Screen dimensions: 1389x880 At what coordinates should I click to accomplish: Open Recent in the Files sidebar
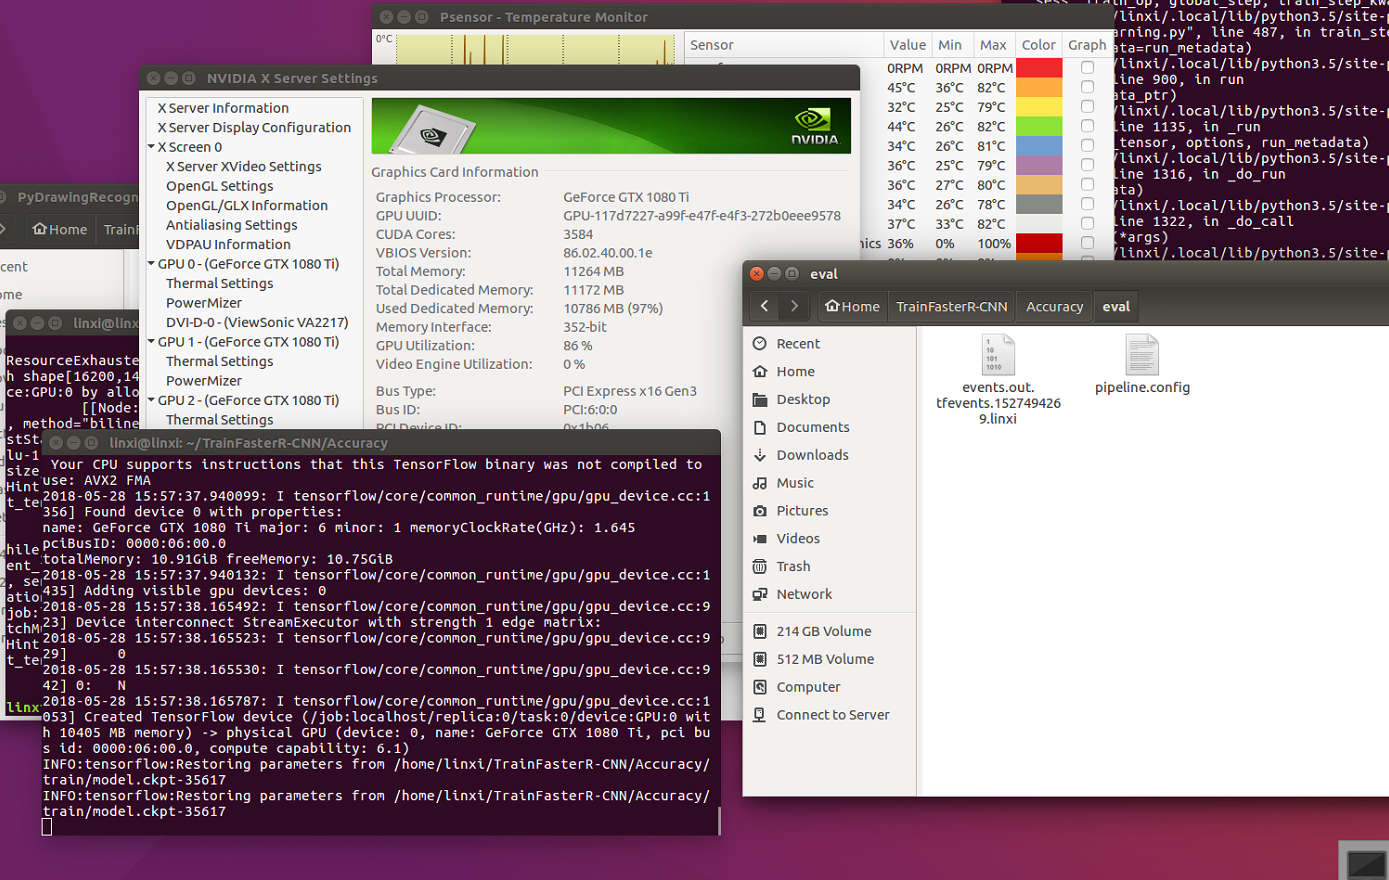798,343
